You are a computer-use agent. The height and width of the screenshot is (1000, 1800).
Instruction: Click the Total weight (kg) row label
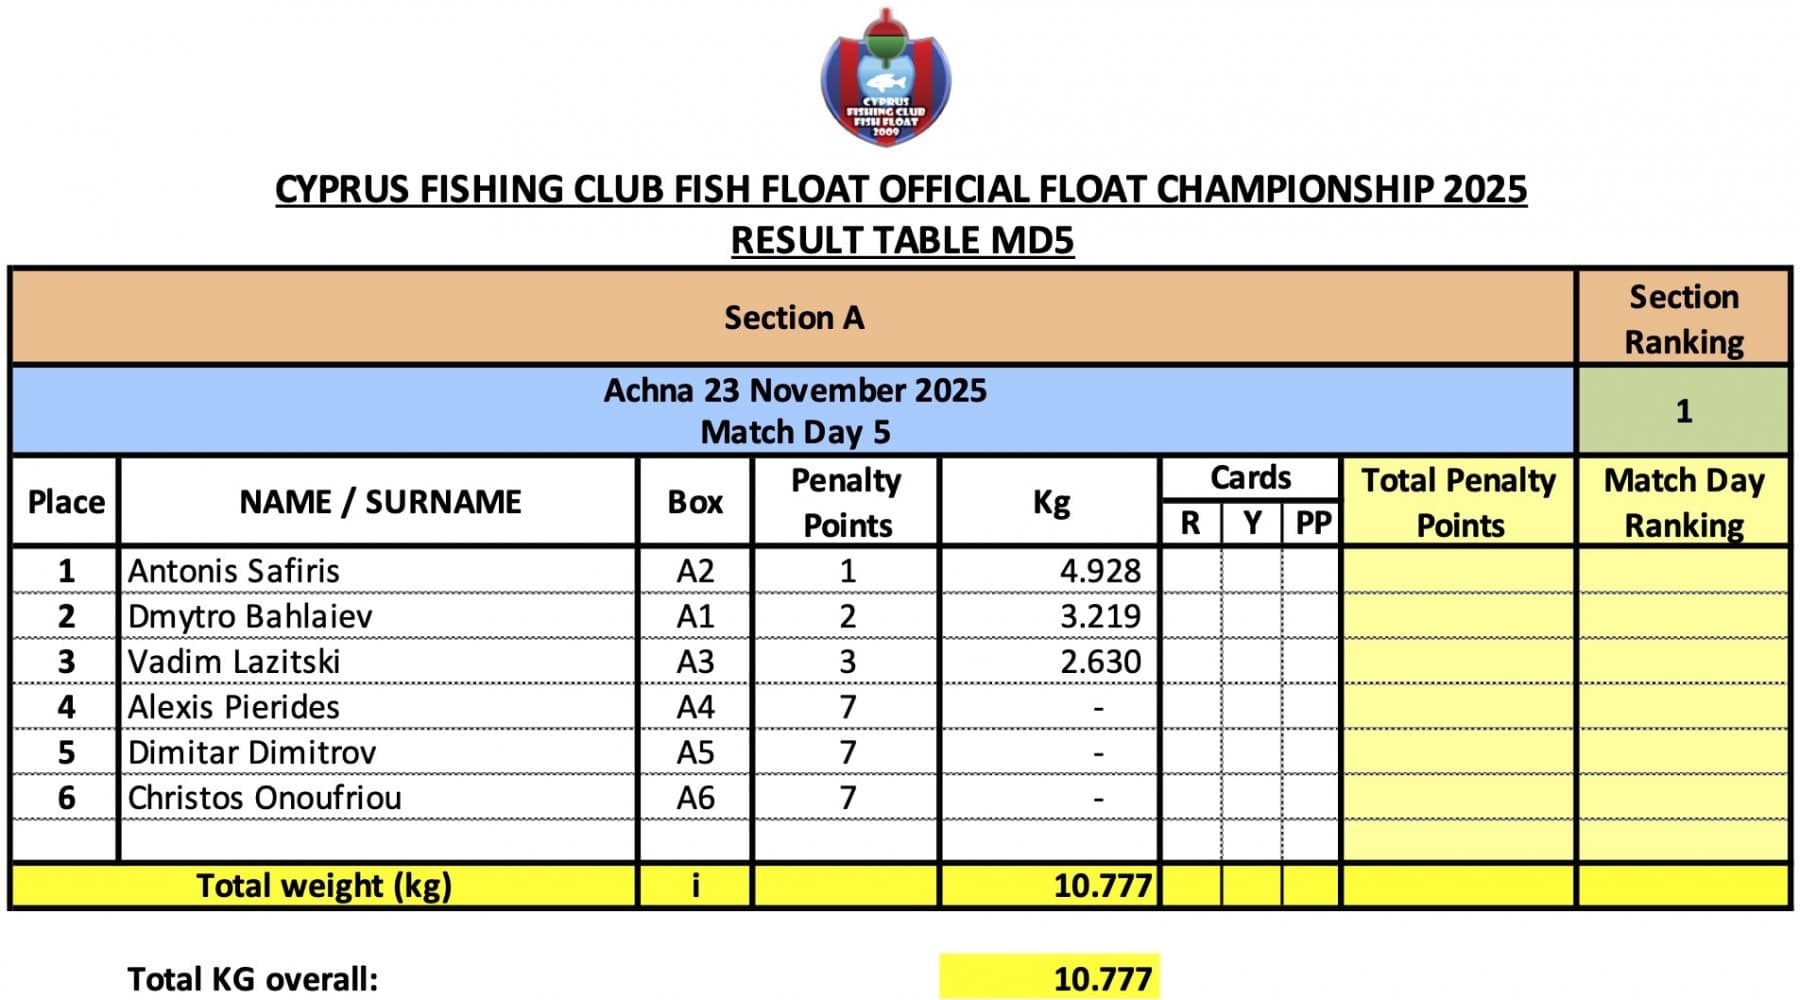click(323, 886)
